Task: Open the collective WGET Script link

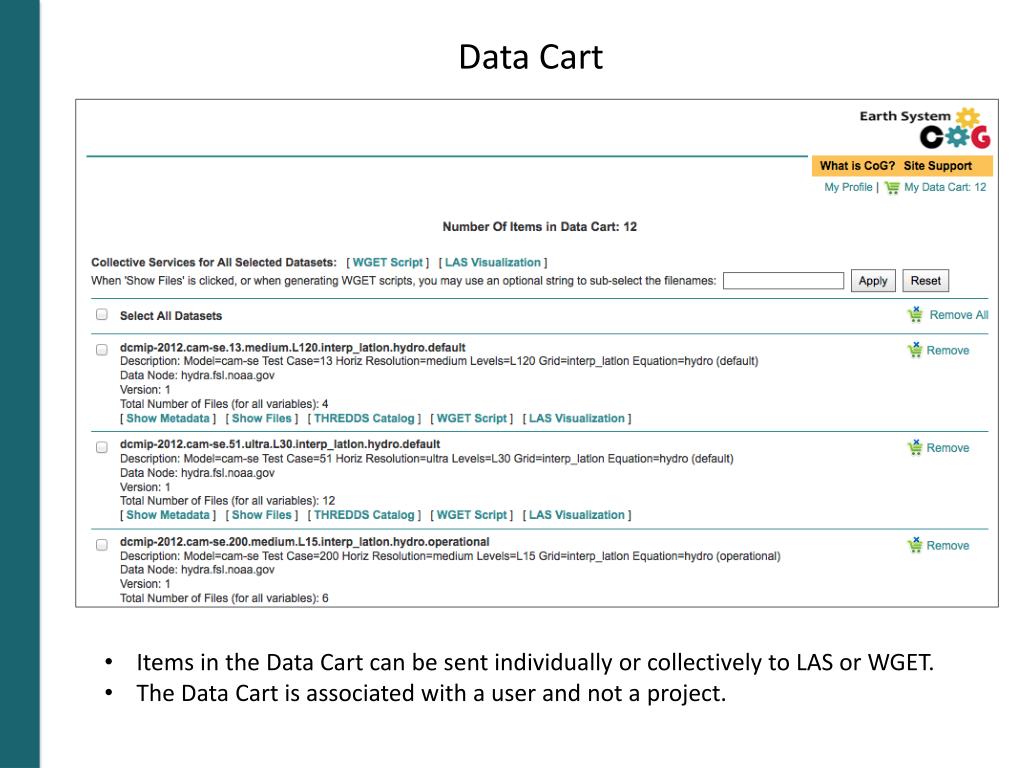Action: tap(388, 262)
